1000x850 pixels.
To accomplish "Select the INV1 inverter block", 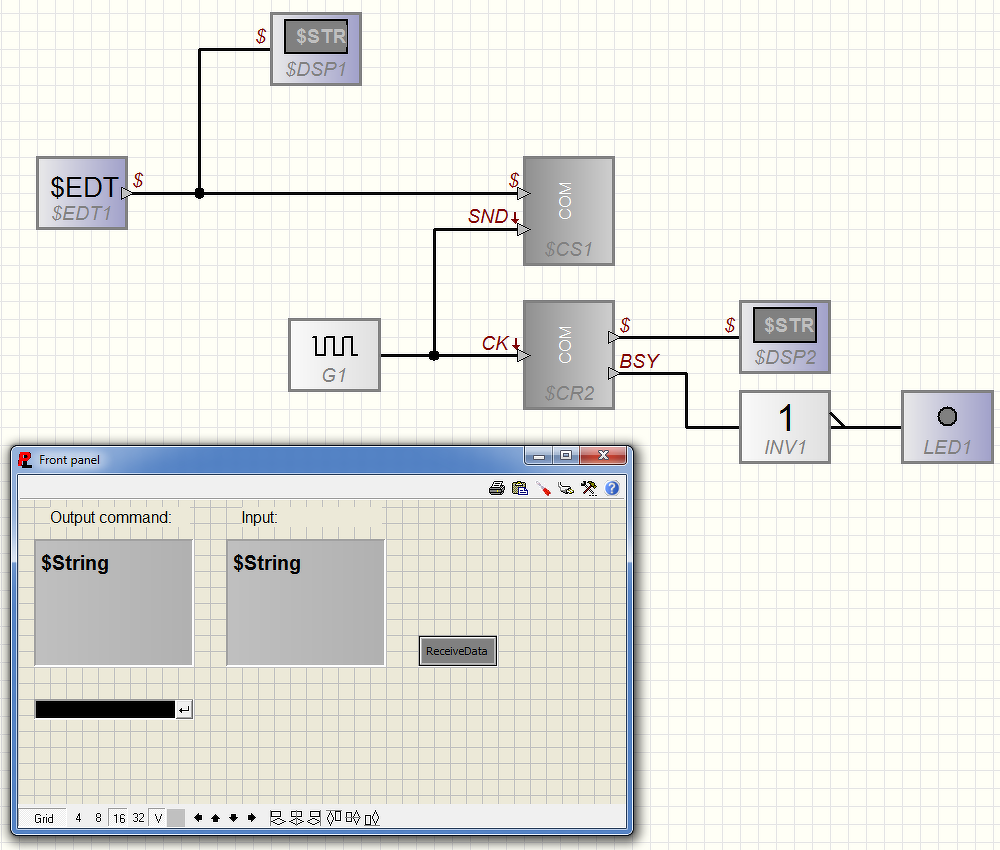I will pyautogui.click(x=785, y=427).
